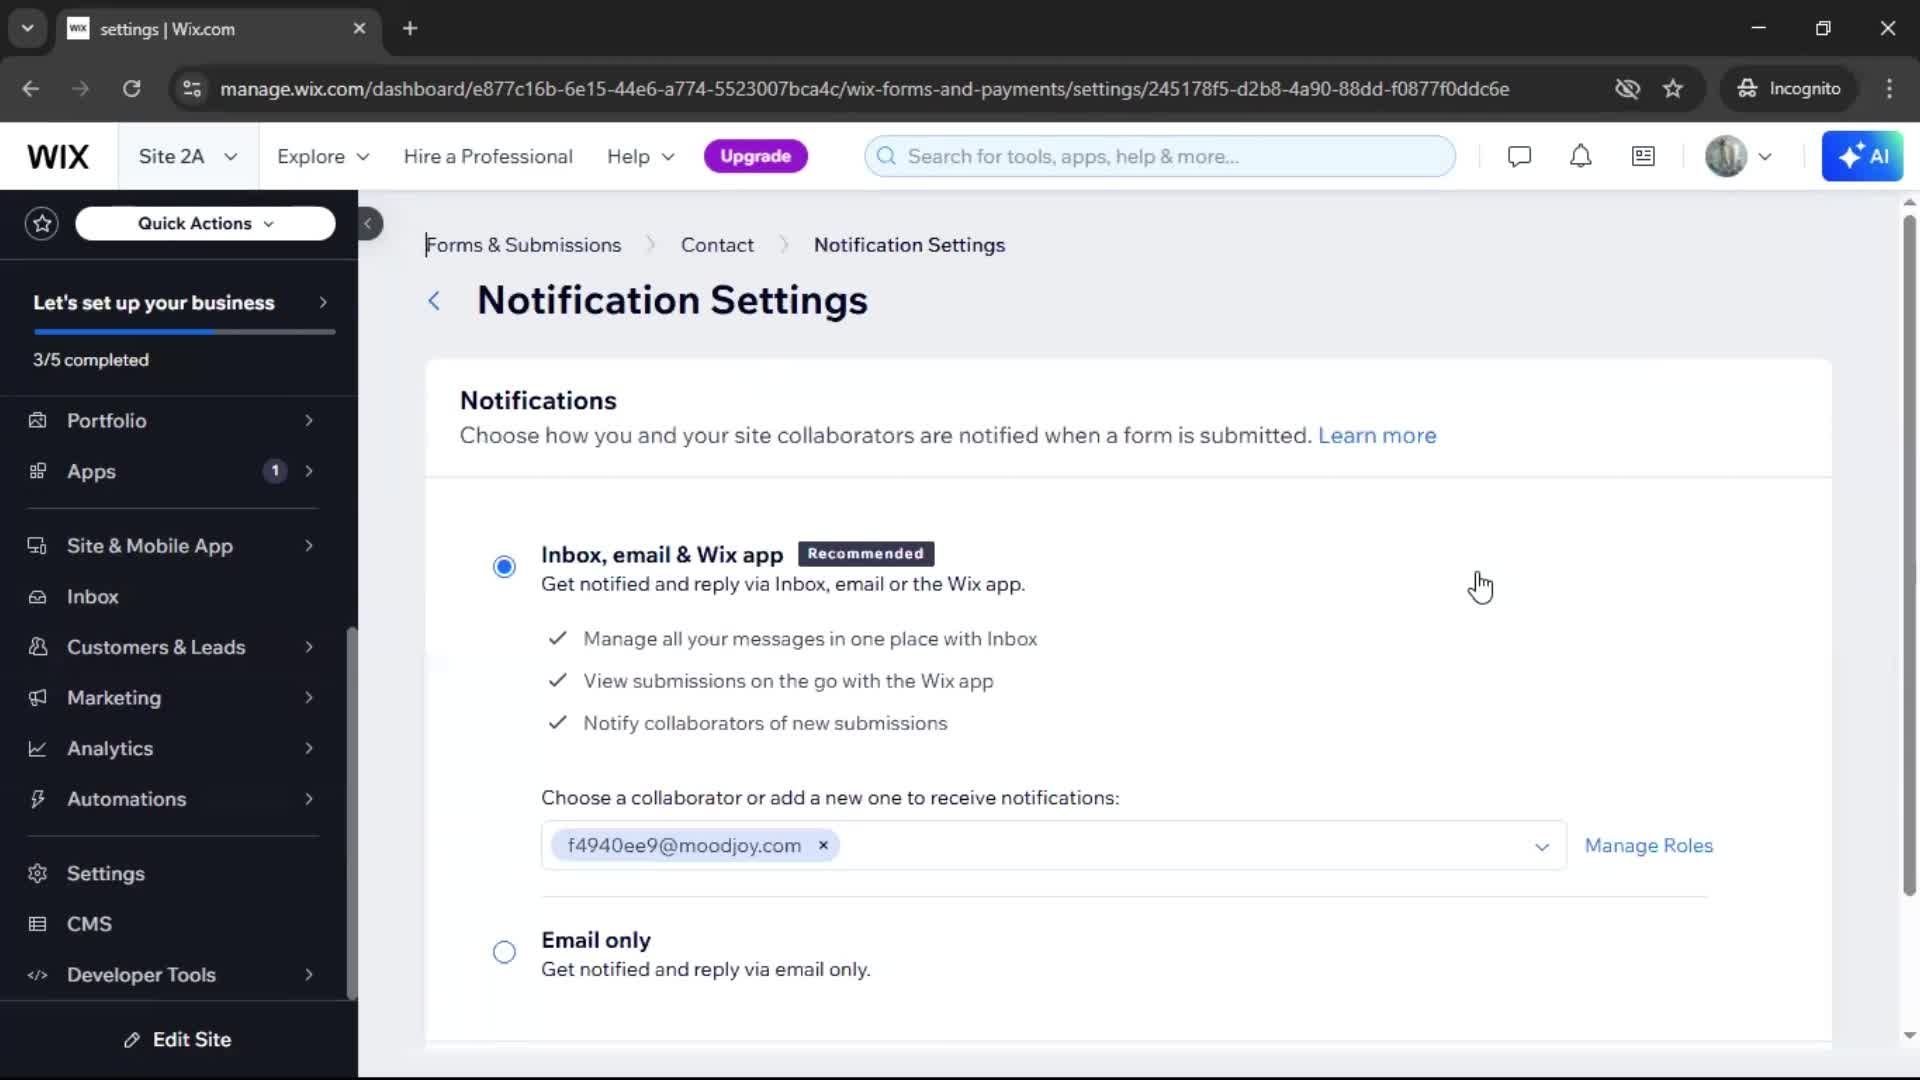Close the settings | Wix.com tab
The height and width of the screenshot is (1080, 1920).
coord(359,29)
